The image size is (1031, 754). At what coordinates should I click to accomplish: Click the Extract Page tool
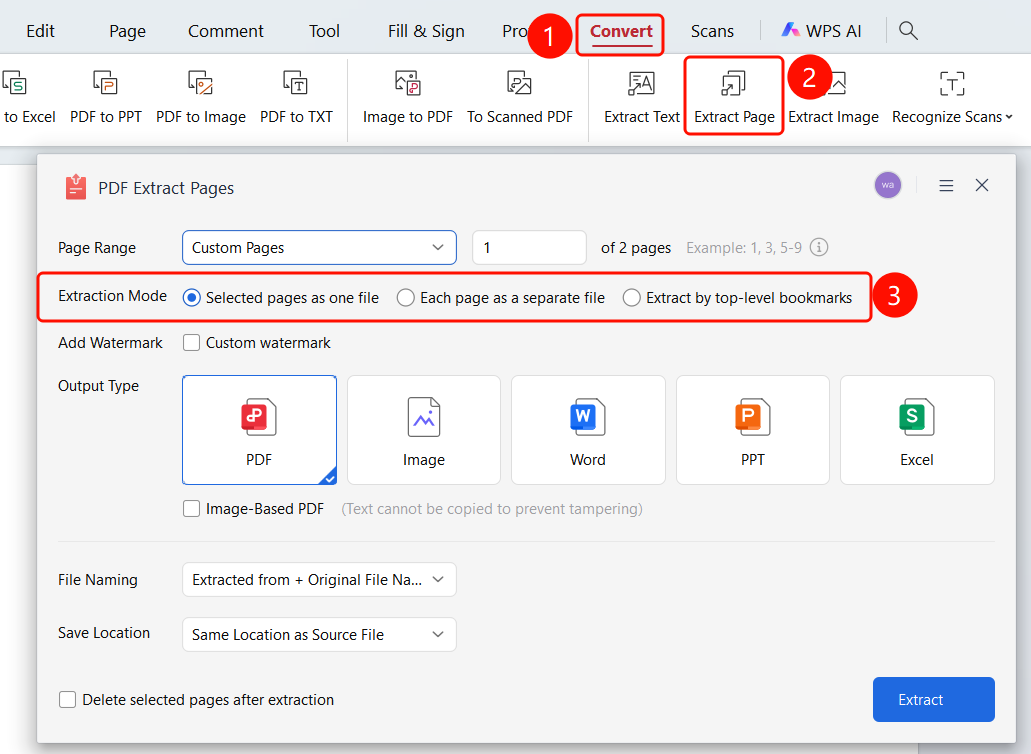pyautogui.click(x=734, y=97)
